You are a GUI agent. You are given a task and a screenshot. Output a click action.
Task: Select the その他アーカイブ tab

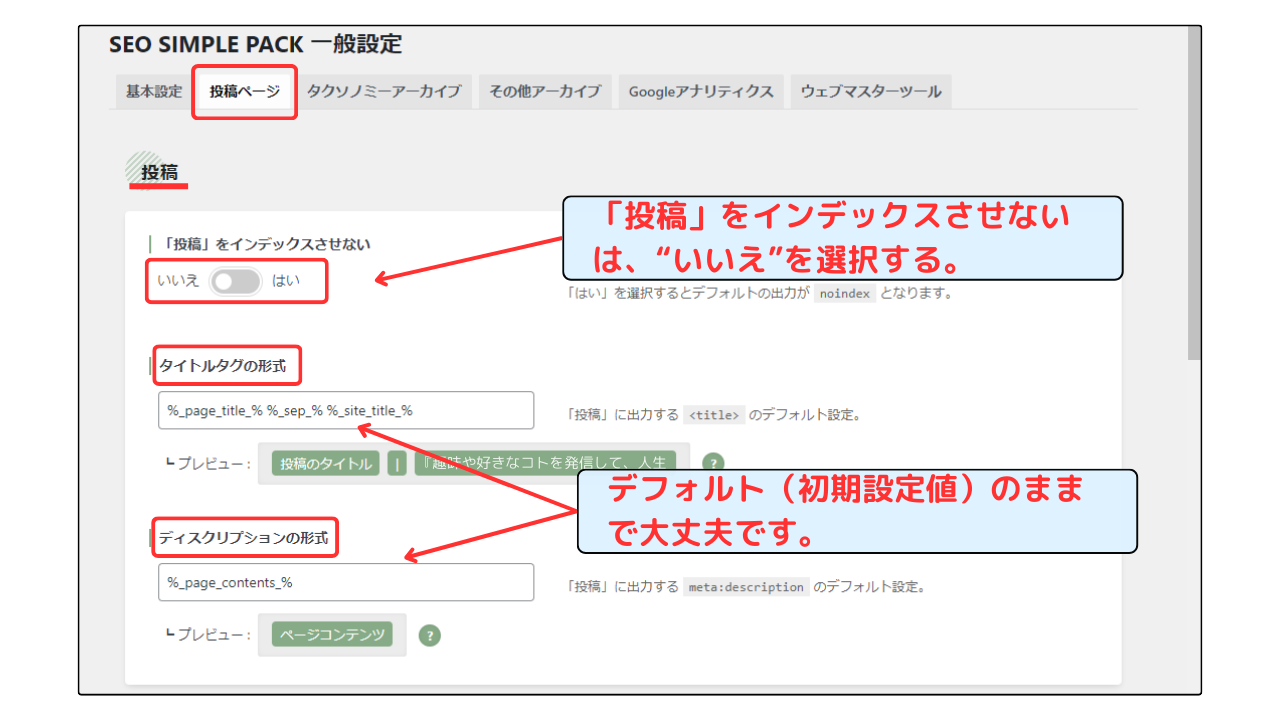point(544,91)
